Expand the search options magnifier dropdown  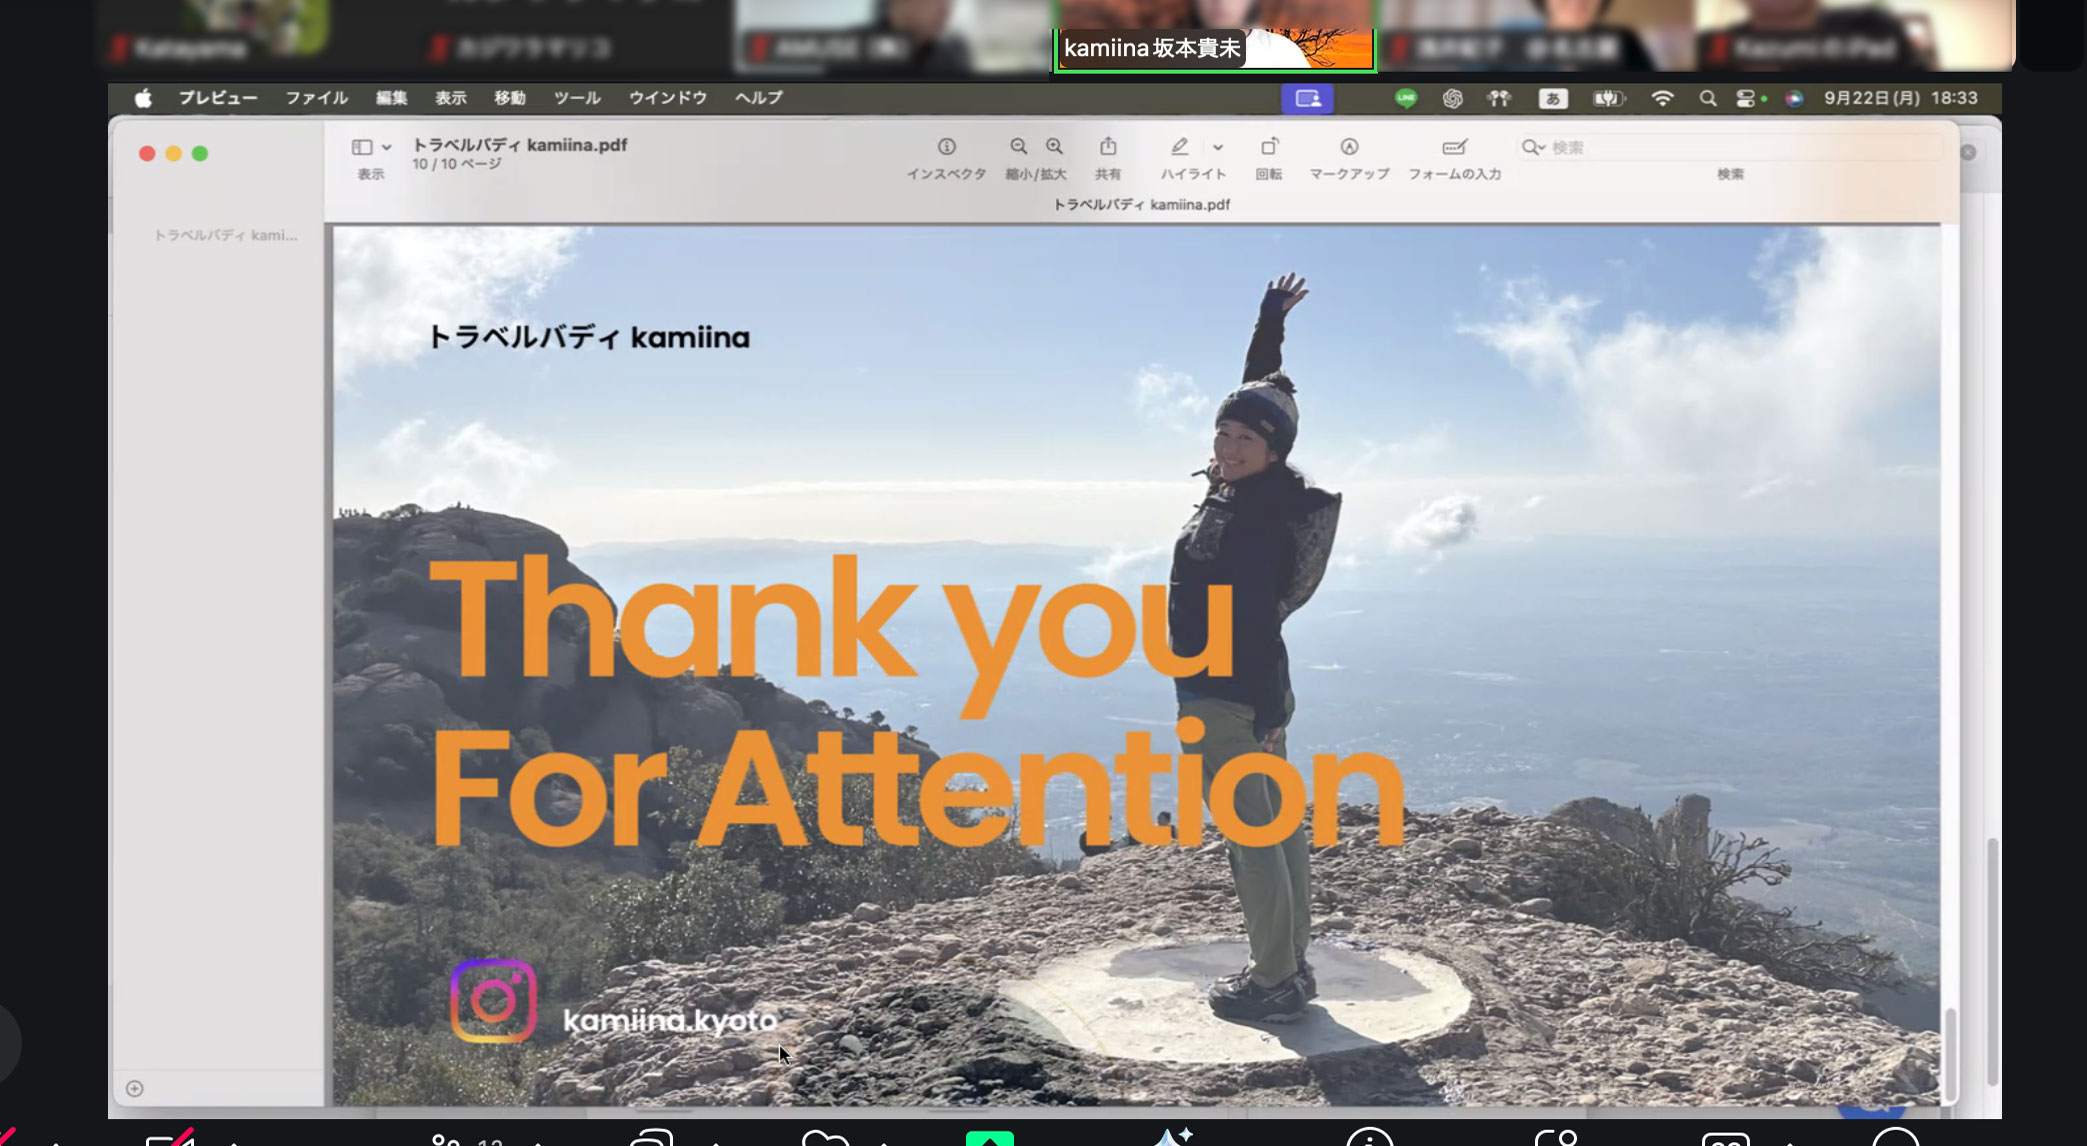point(1533,147)
